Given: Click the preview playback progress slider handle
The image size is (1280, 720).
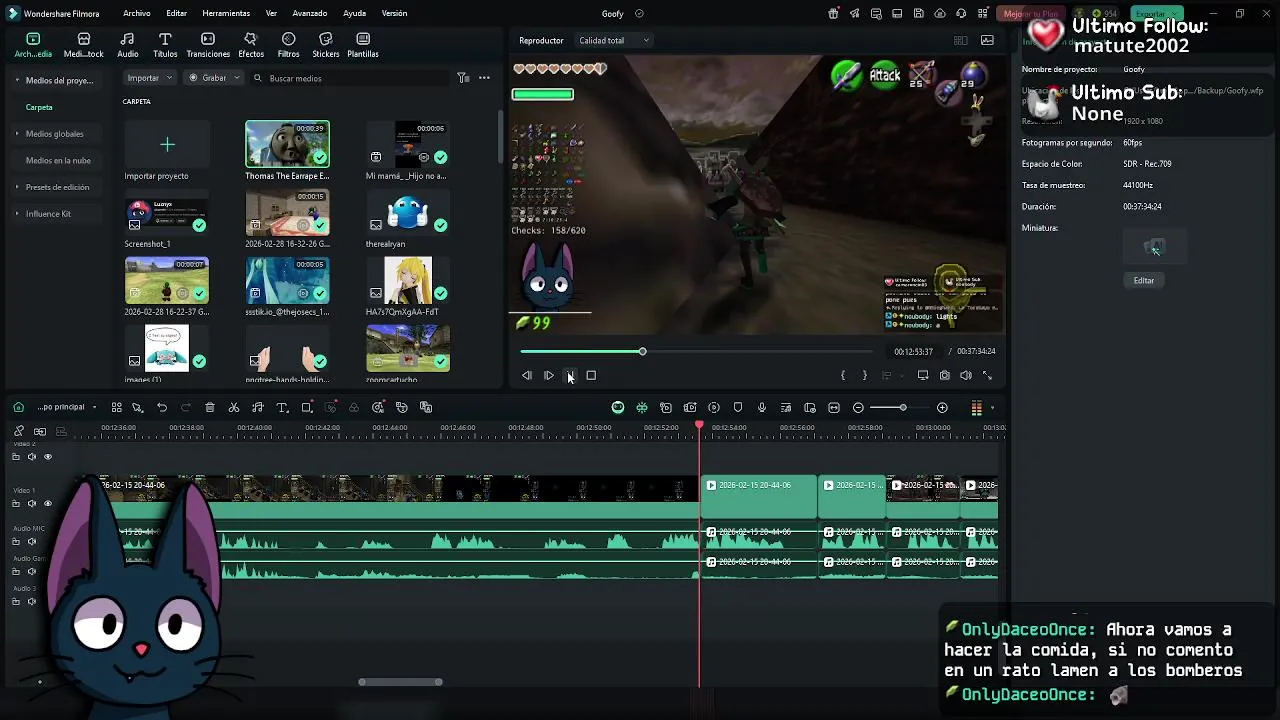Looking at the screenshot, I should (x=643, y=352).
